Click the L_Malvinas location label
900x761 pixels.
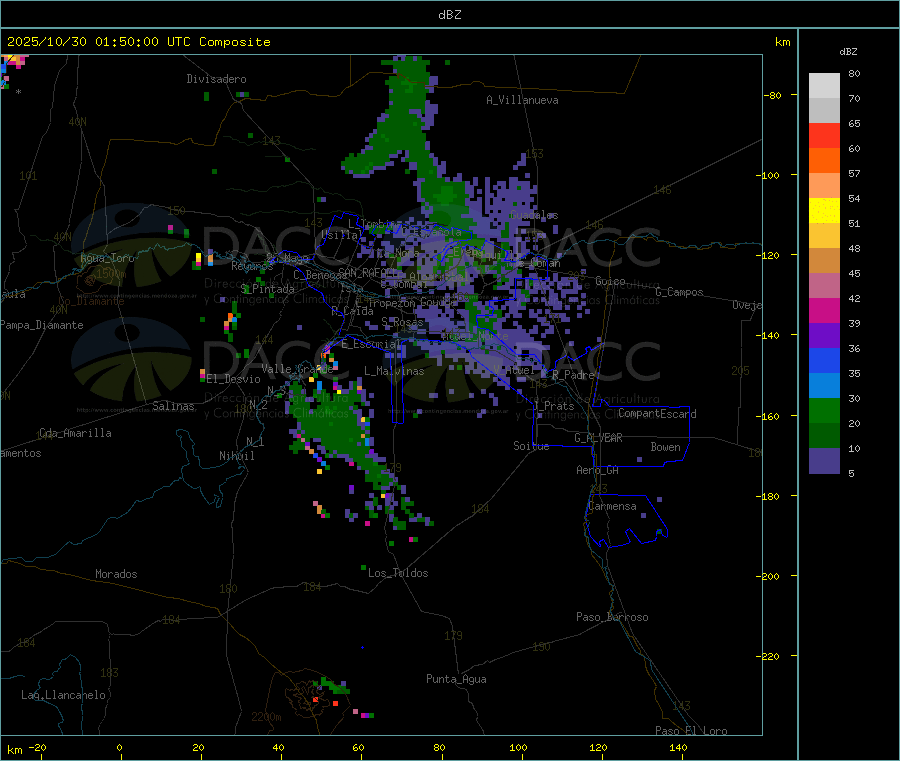394,371
